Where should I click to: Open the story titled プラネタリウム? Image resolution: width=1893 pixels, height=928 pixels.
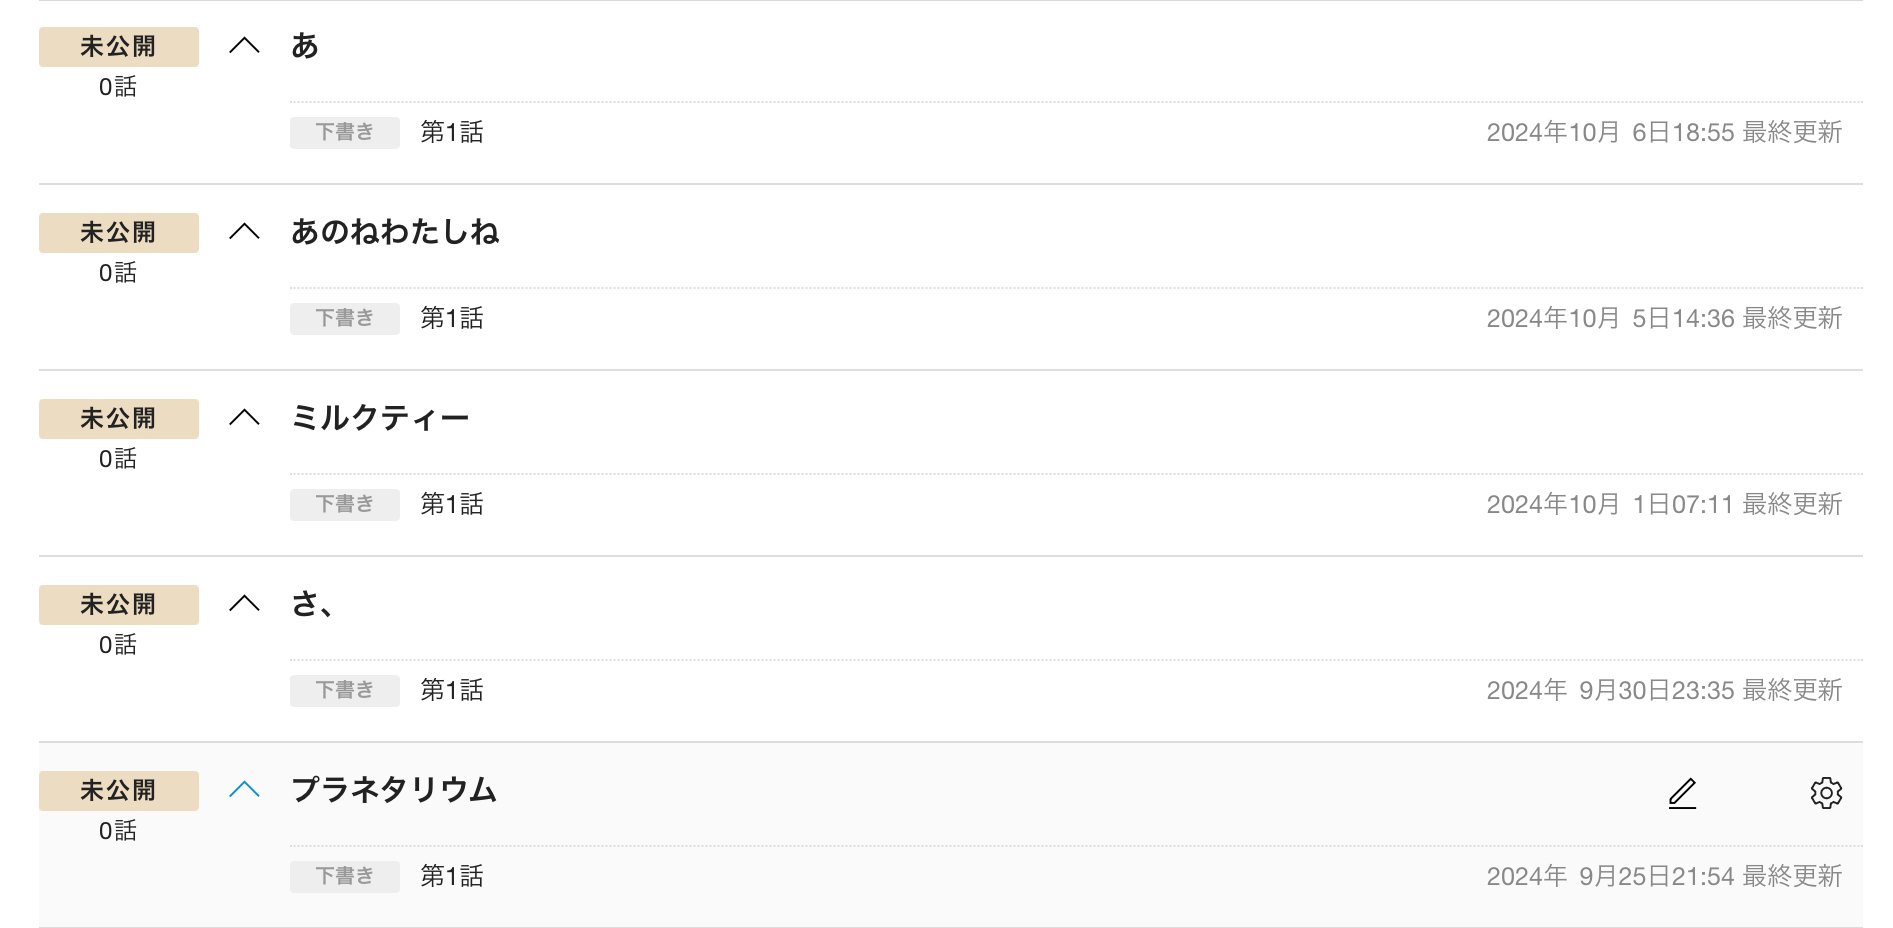[394, 790]
